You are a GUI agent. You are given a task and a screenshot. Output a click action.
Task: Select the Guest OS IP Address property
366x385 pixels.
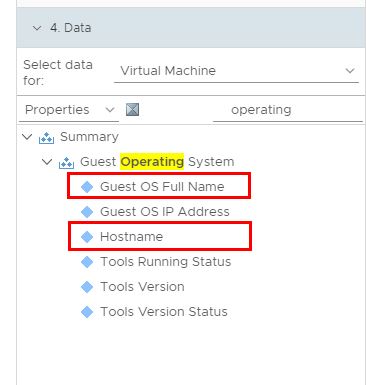click(x=165, y=212)
